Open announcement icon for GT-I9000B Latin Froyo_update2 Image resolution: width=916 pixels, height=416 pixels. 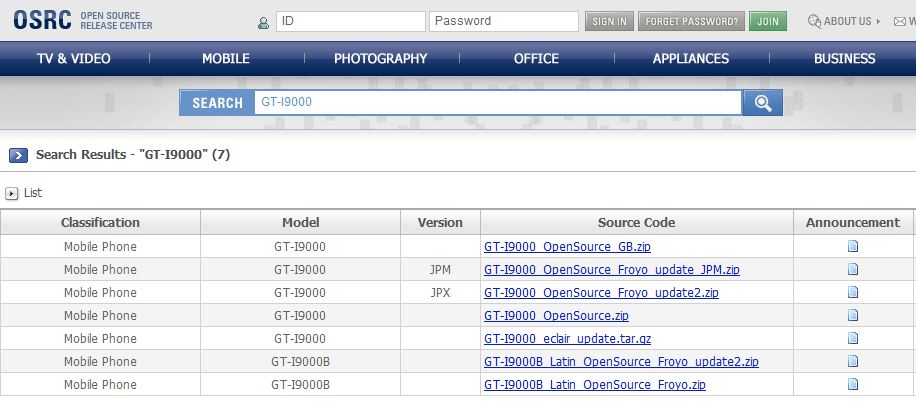pyautogui.click(x=853, y=361)
